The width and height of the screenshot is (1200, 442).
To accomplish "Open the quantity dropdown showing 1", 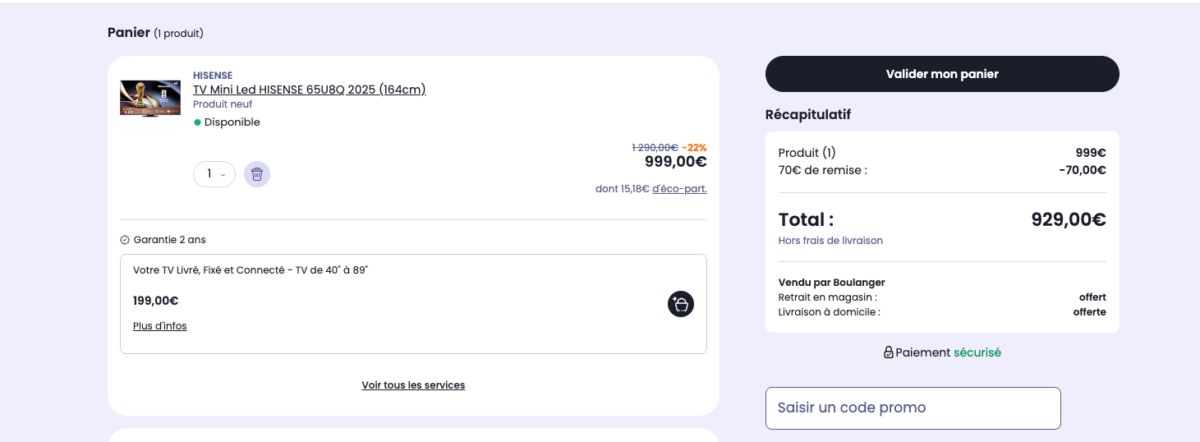I will [214, 174].
